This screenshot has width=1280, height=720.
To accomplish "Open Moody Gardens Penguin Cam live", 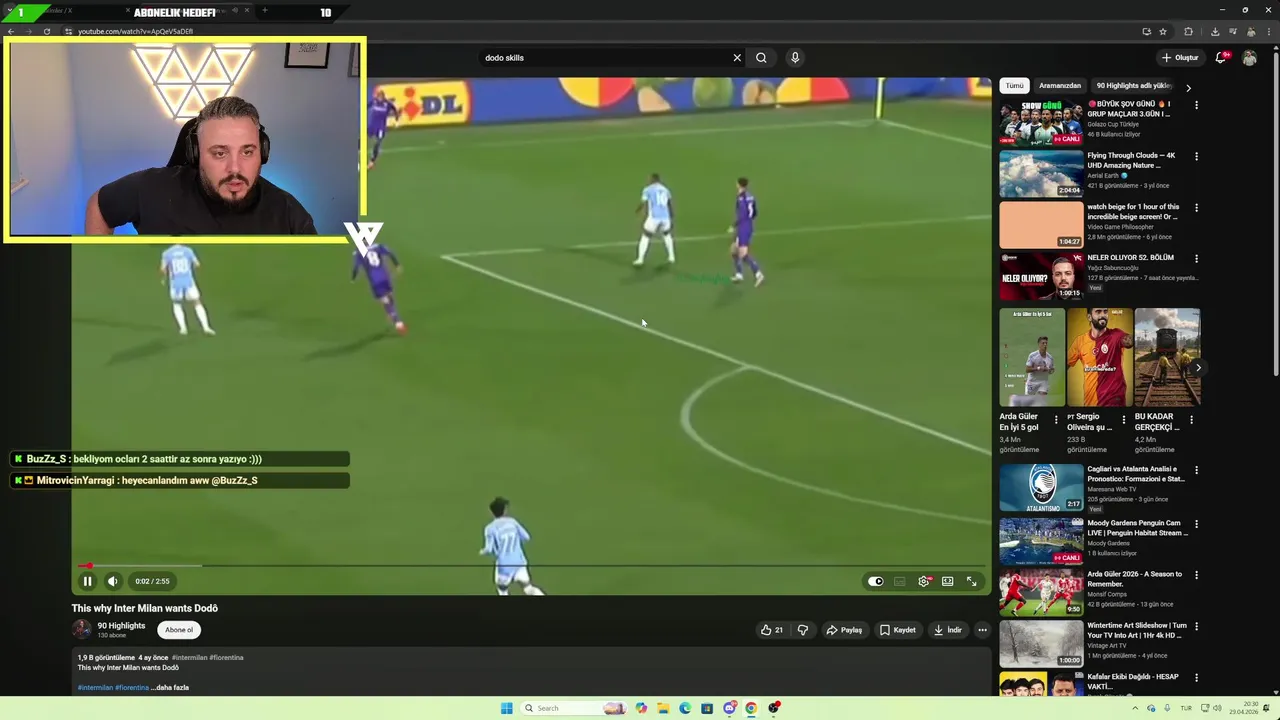I will click(1041, 541).
